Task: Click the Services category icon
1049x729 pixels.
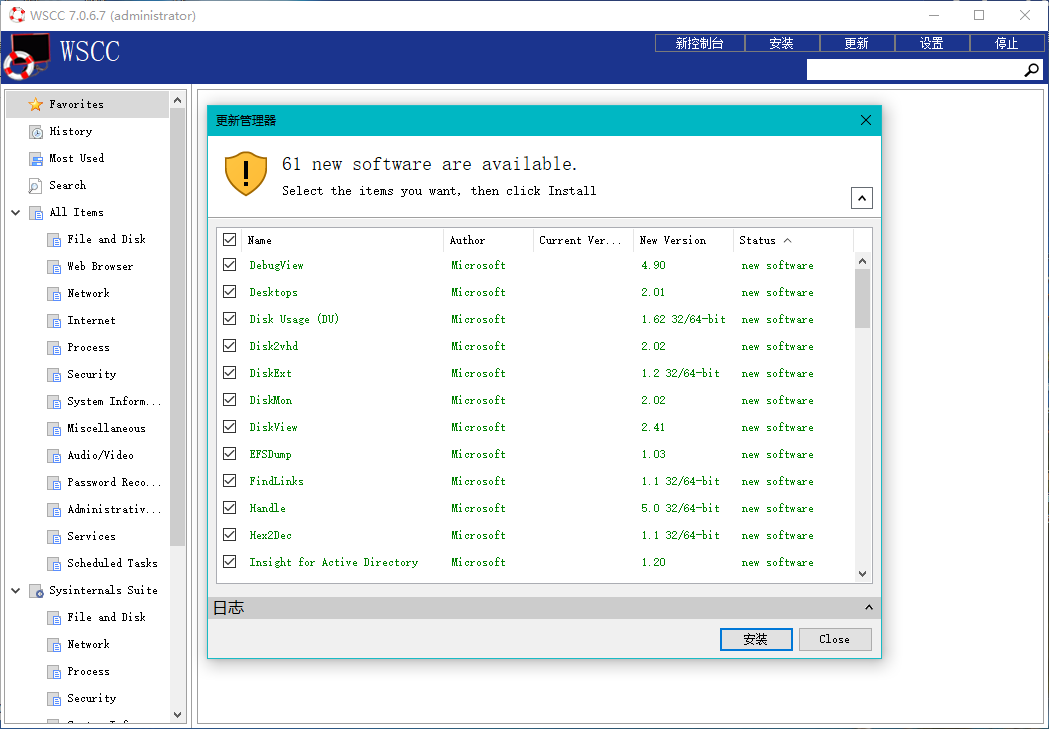Action: coord(54,536)
